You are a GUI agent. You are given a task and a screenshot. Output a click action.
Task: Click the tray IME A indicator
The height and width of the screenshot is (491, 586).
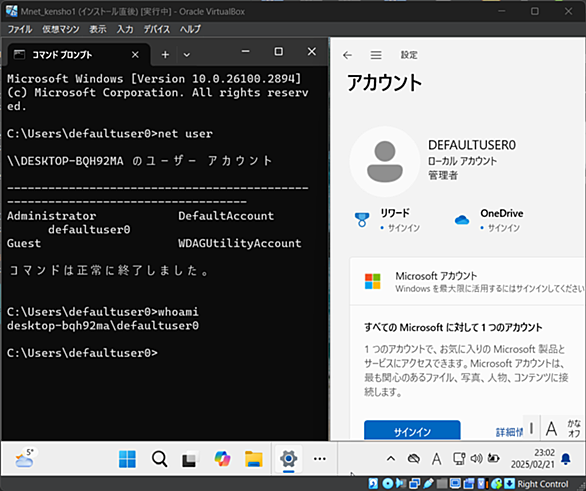point(437,458)
